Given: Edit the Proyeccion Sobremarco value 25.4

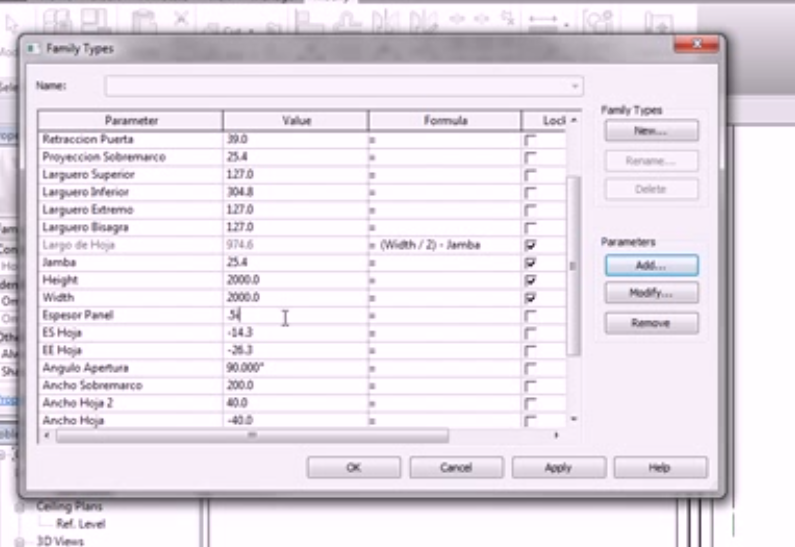Looking at the screenshot, I should click(x=296, y=157).
